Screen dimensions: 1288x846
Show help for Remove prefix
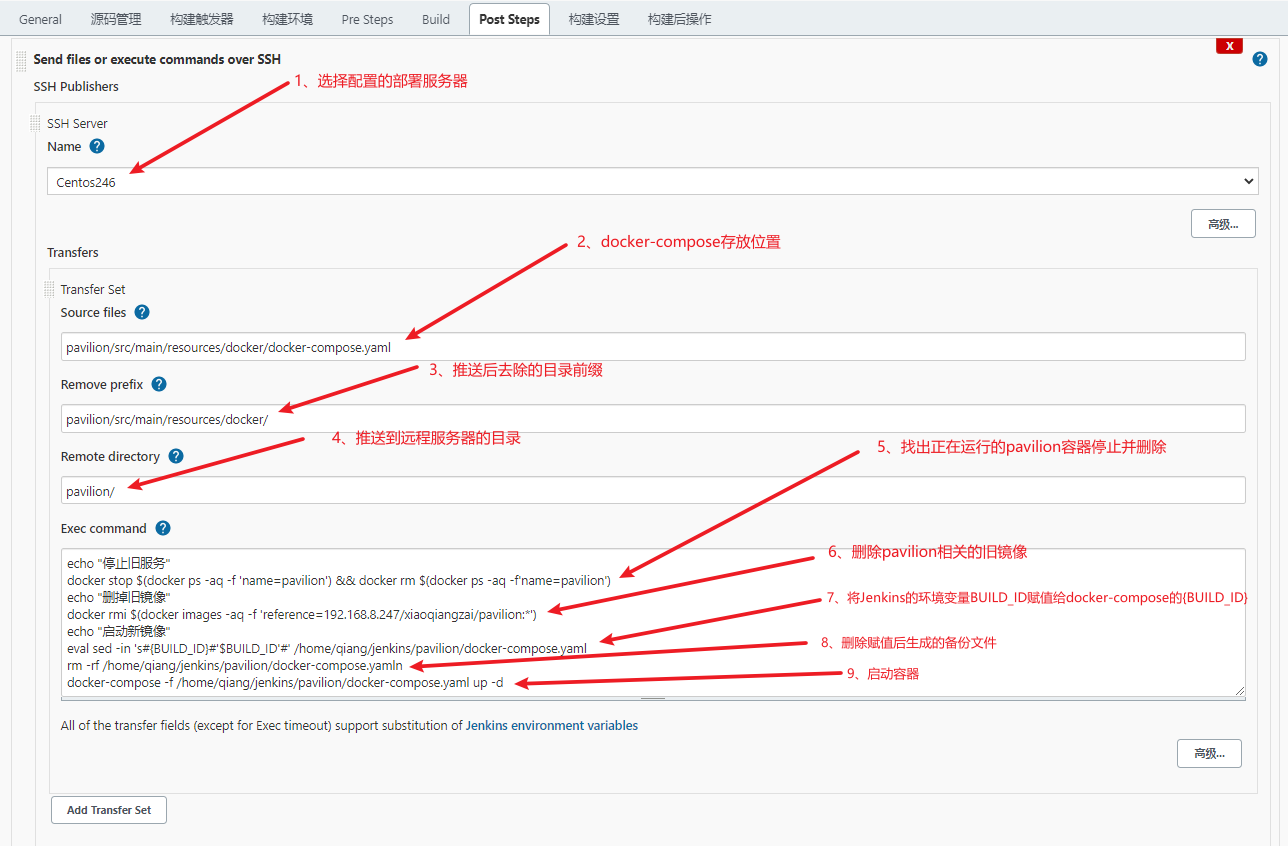[x=159, y=384]
